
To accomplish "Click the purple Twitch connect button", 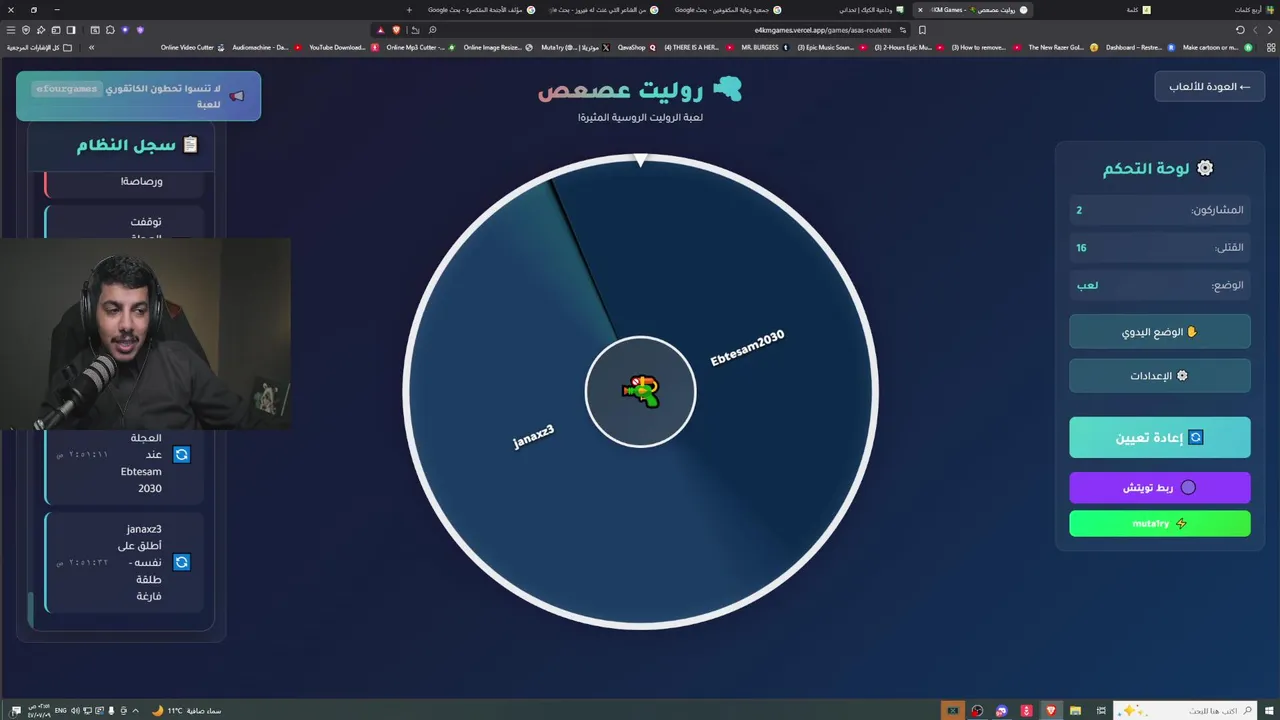I will [1159, 488].
